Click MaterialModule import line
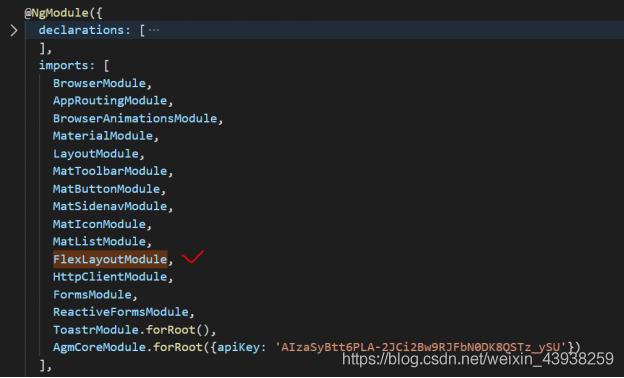624x378 pixels. click(103, 136)
